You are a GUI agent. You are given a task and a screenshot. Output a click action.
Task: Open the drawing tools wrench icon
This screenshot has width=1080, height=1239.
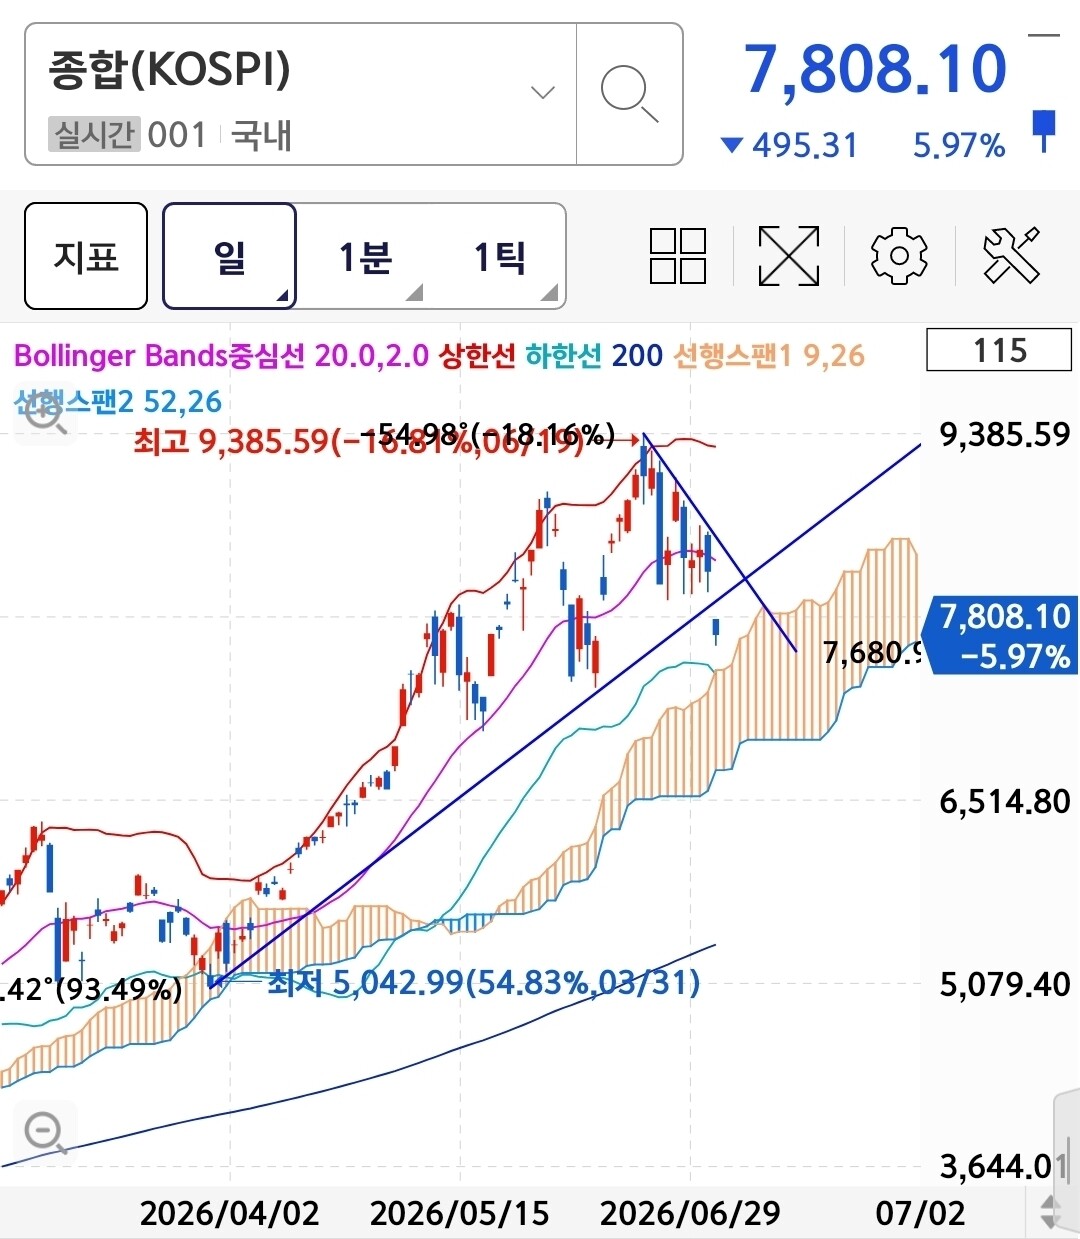tap(1012, 255)
